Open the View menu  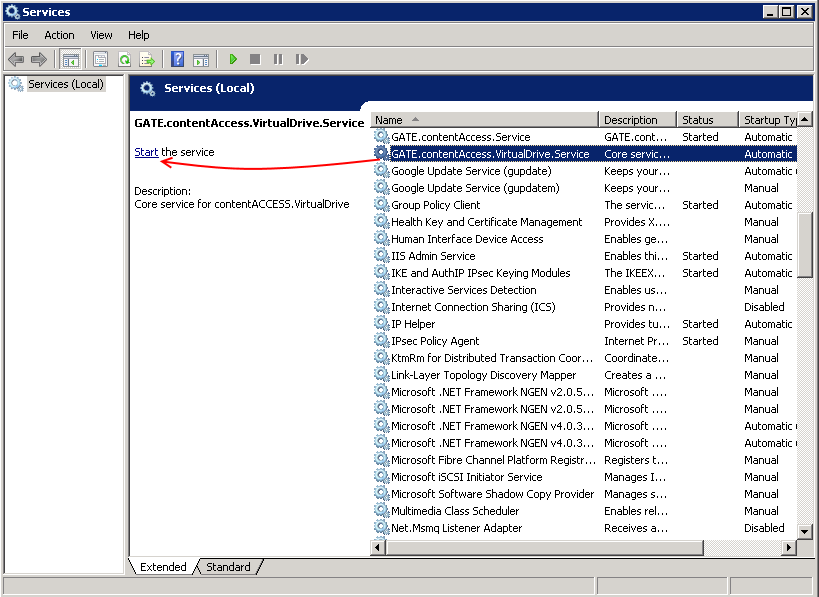101,35
